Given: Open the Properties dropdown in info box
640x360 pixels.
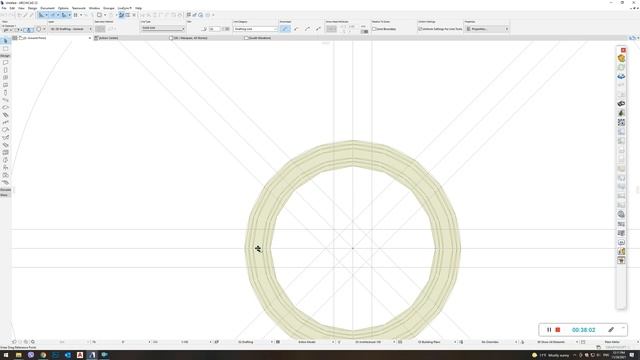Looking at the screenshot, I should (487, 29).
